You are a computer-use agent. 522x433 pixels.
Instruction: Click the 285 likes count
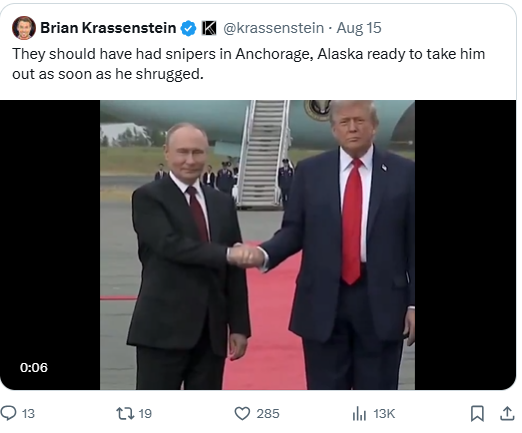click(x=268, y=414)
